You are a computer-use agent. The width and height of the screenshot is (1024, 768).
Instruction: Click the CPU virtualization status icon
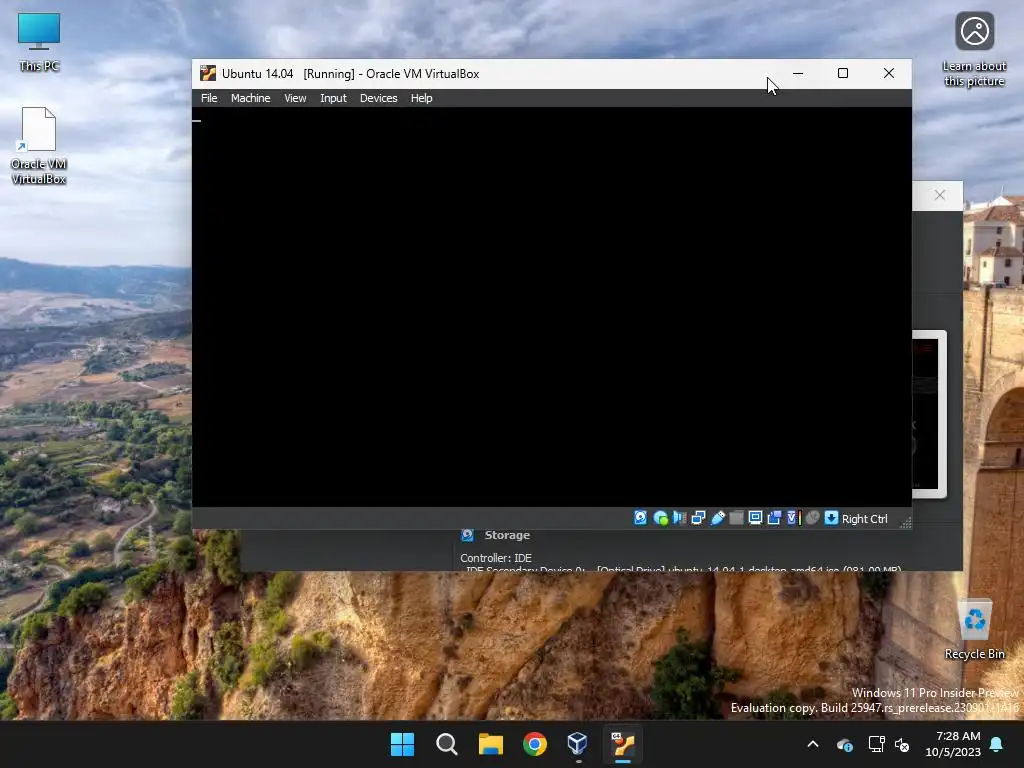793,518
